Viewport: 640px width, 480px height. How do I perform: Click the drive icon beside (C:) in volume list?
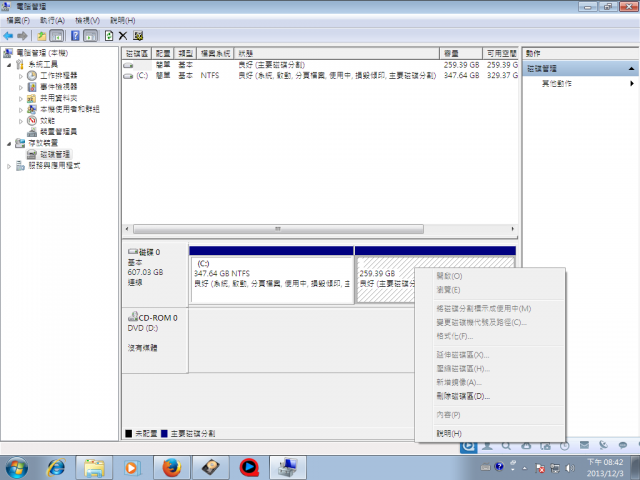click(x=128, y=76)
